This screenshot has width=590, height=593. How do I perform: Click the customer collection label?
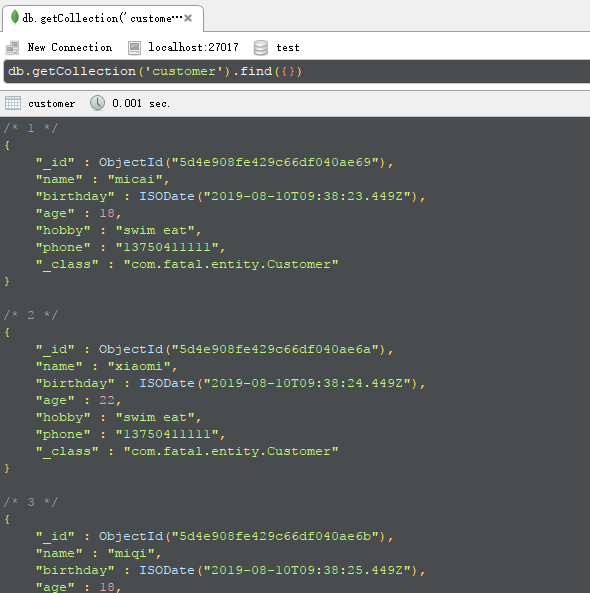pos(51,104)
